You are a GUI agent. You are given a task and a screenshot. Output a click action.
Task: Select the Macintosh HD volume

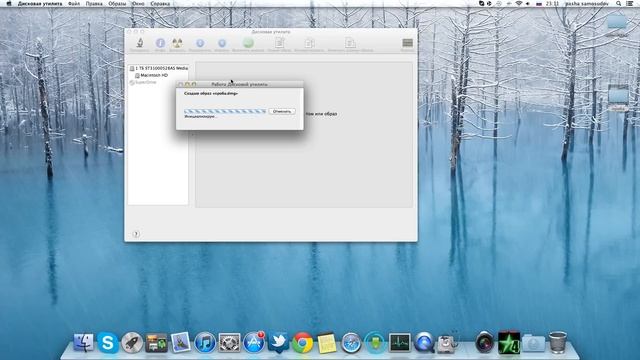(151, 76)
